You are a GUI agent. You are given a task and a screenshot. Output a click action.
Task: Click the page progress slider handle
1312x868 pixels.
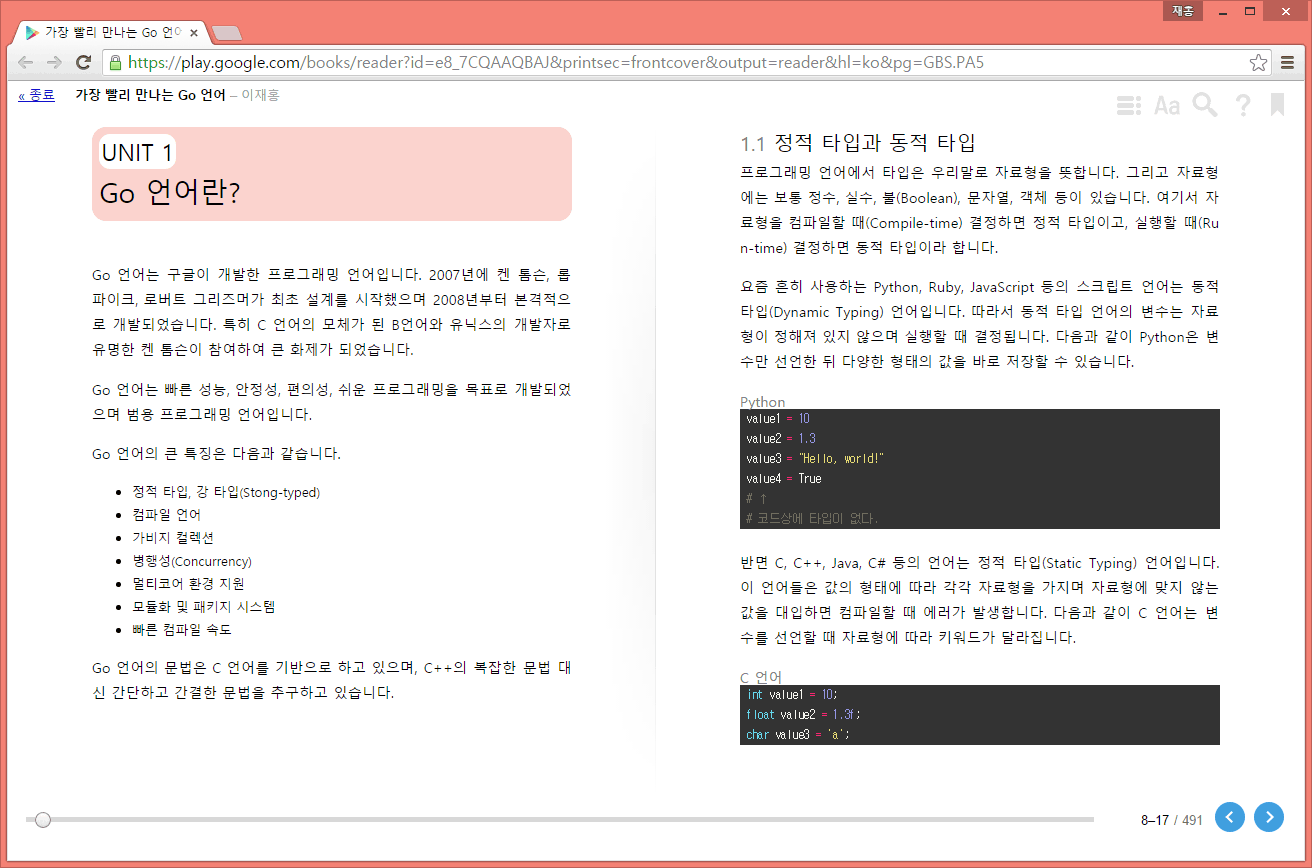pos(43,820)
